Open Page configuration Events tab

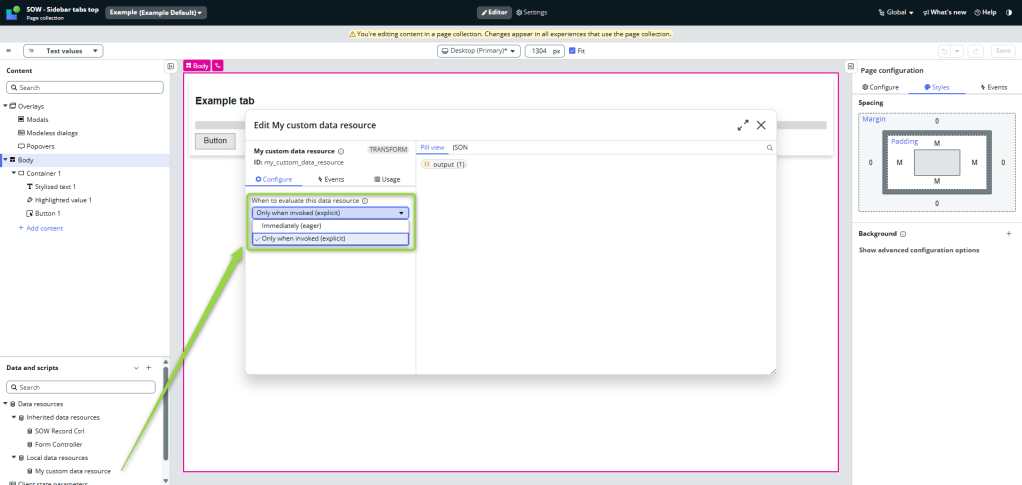pos(993,87)
